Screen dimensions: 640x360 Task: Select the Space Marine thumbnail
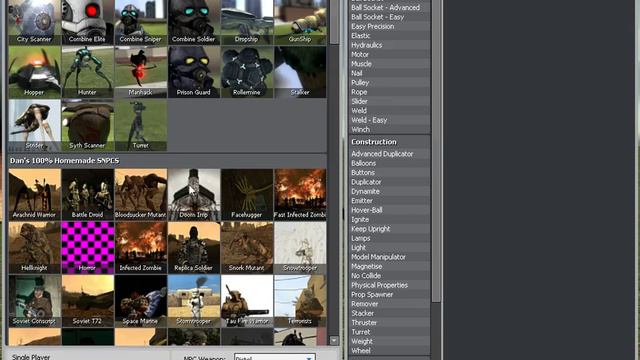(x=140, y=301)
